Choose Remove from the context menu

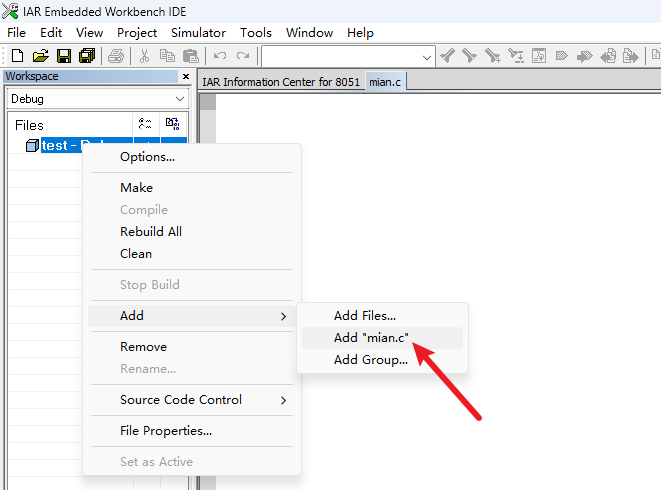point(192,347)
